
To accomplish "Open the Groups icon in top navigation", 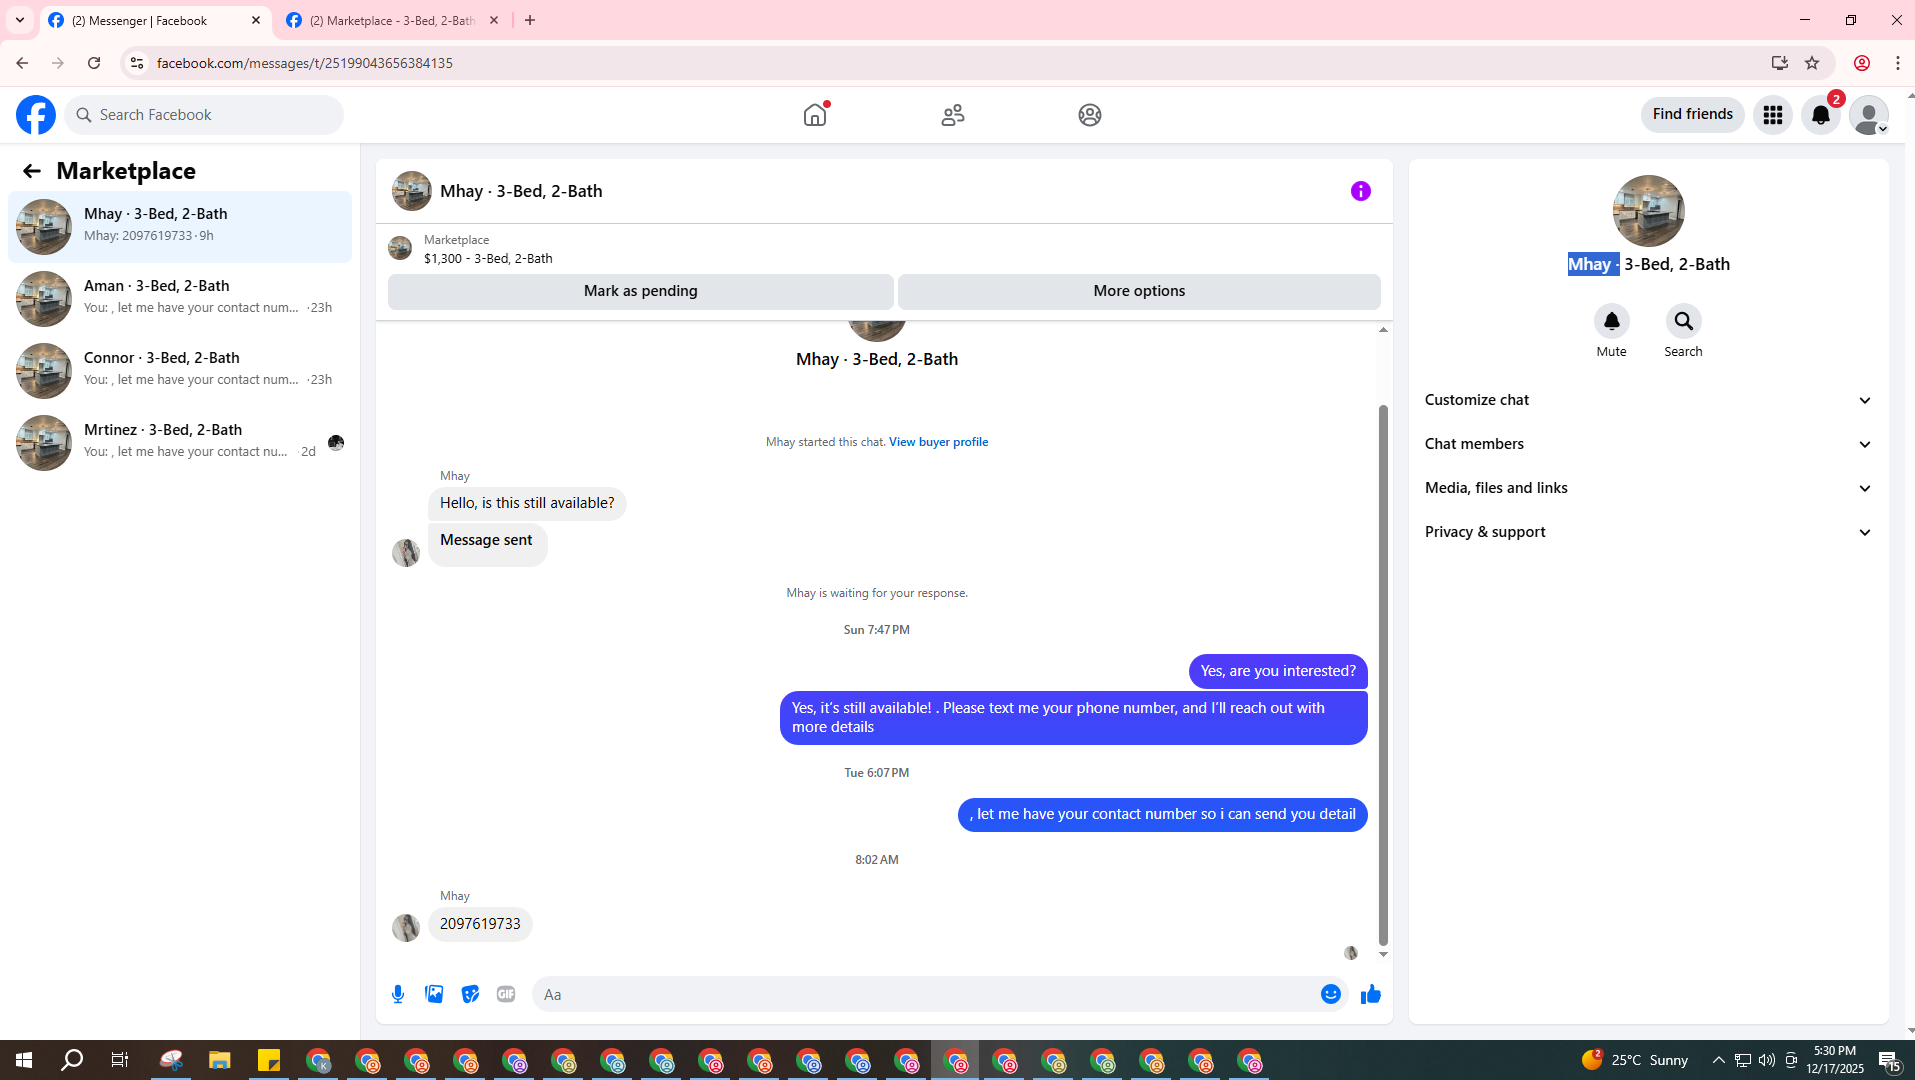I will [1090, 115].
